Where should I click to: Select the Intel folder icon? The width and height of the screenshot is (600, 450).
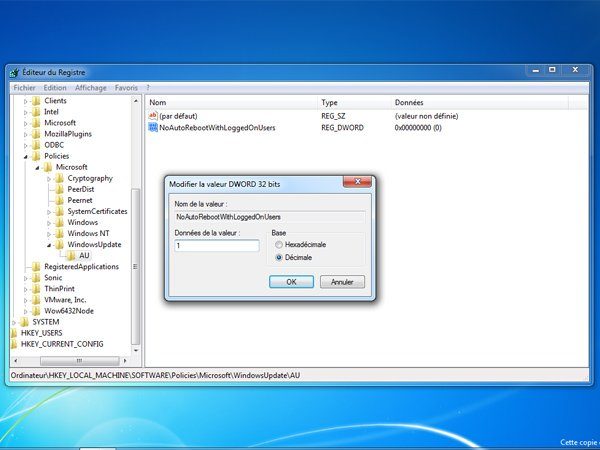[36, 112]
